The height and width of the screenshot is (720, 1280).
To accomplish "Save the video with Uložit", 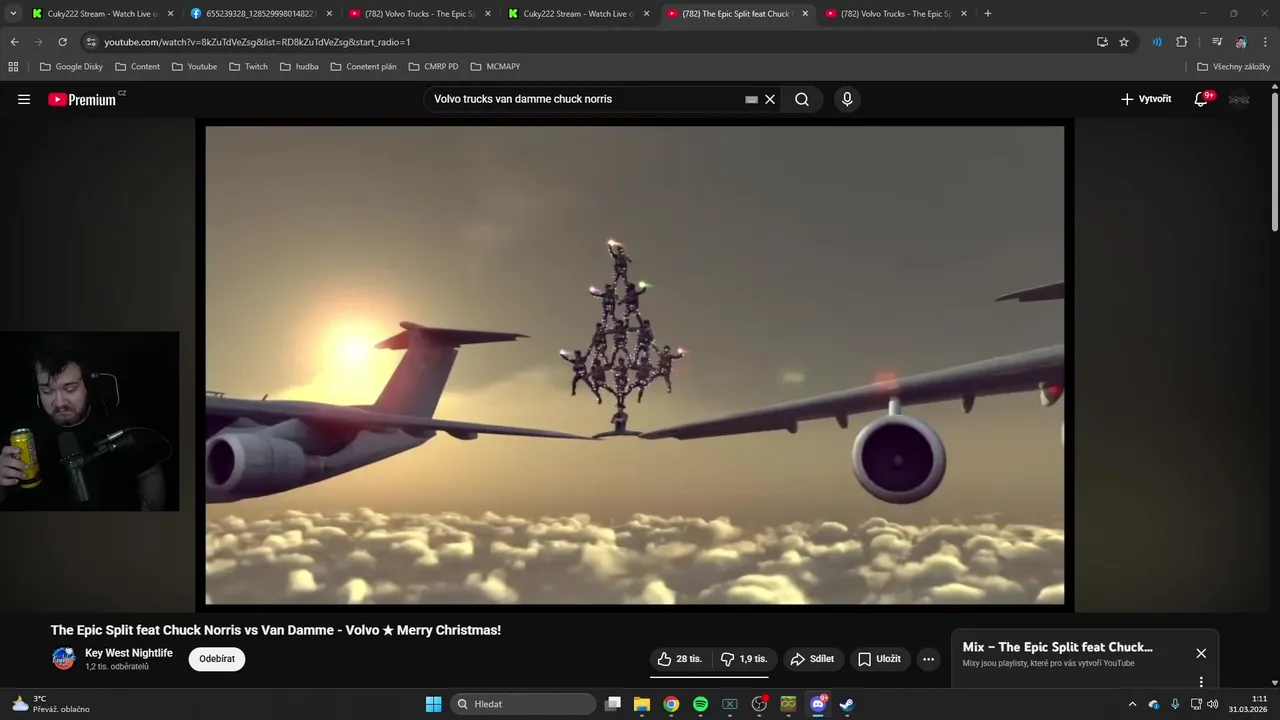I will 880,659.
